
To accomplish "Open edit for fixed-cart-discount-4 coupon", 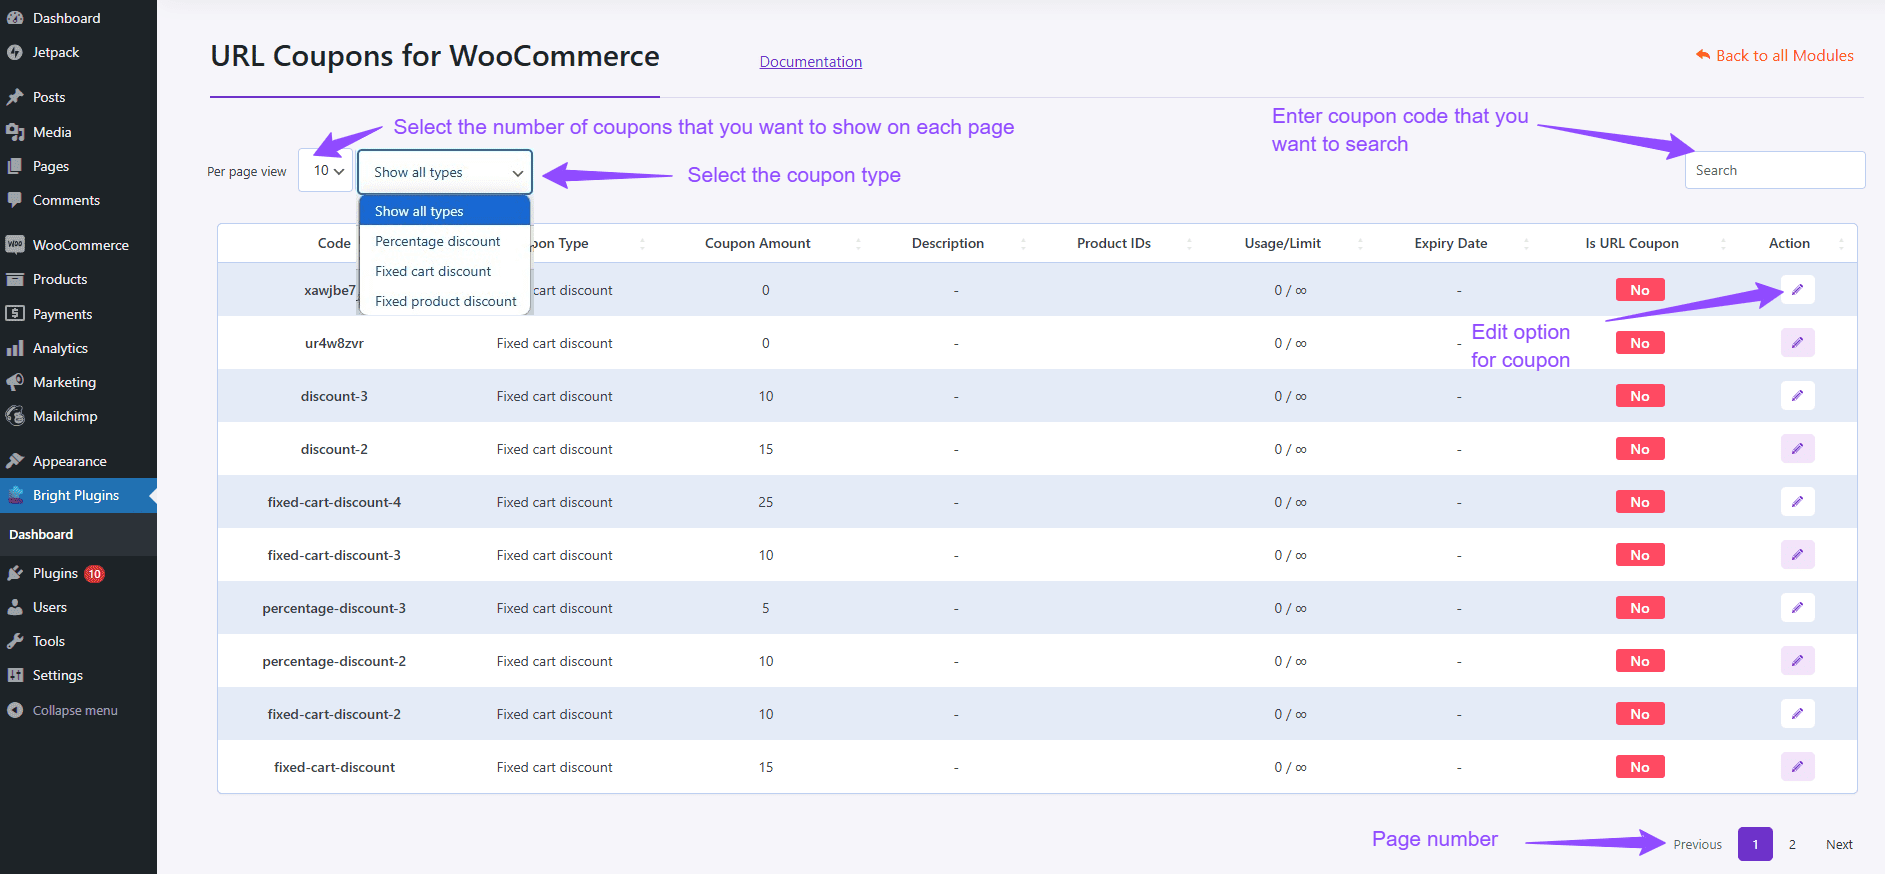I will (1797, 502).
